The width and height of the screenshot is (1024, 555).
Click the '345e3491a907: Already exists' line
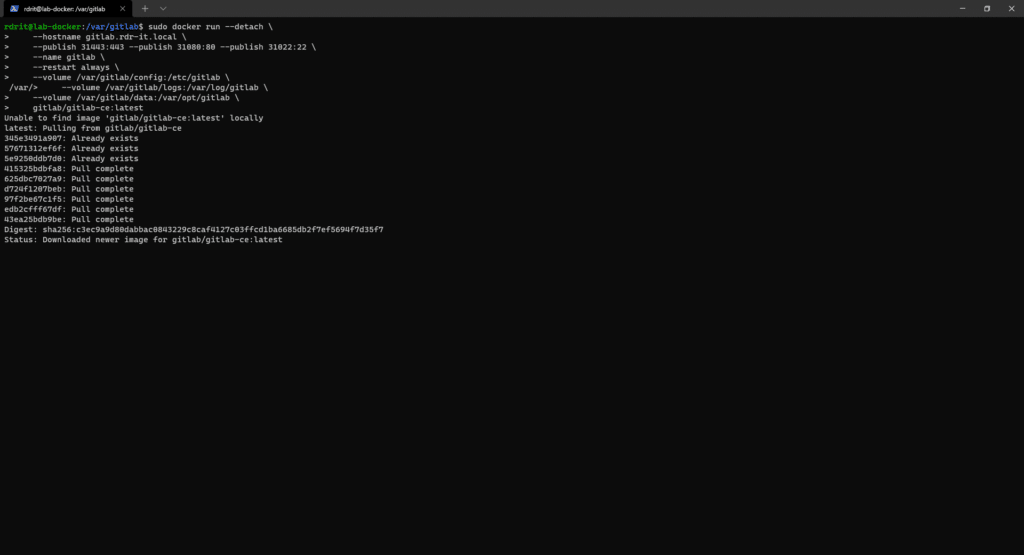pos(71,138)
